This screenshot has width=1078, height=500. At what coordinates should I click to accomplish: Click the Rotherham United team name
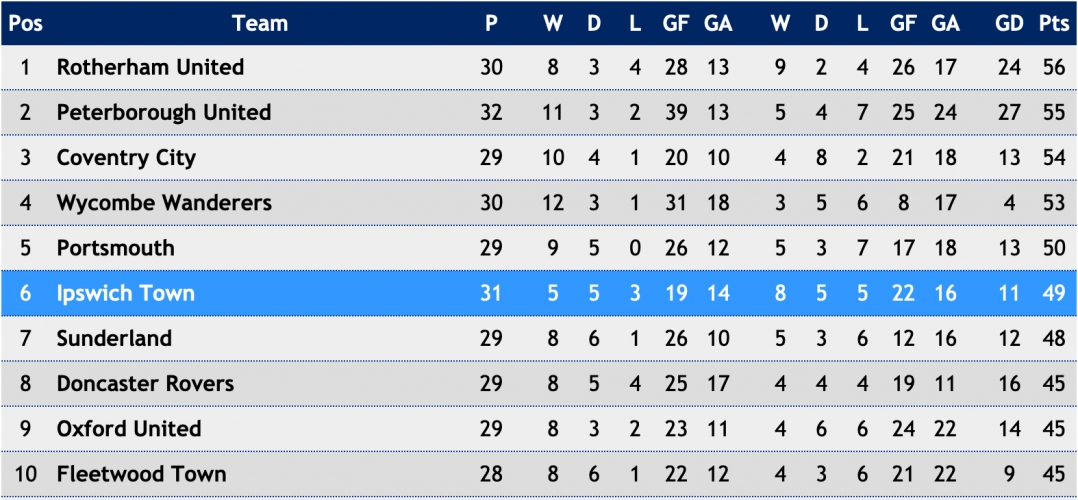click(150, 67)
